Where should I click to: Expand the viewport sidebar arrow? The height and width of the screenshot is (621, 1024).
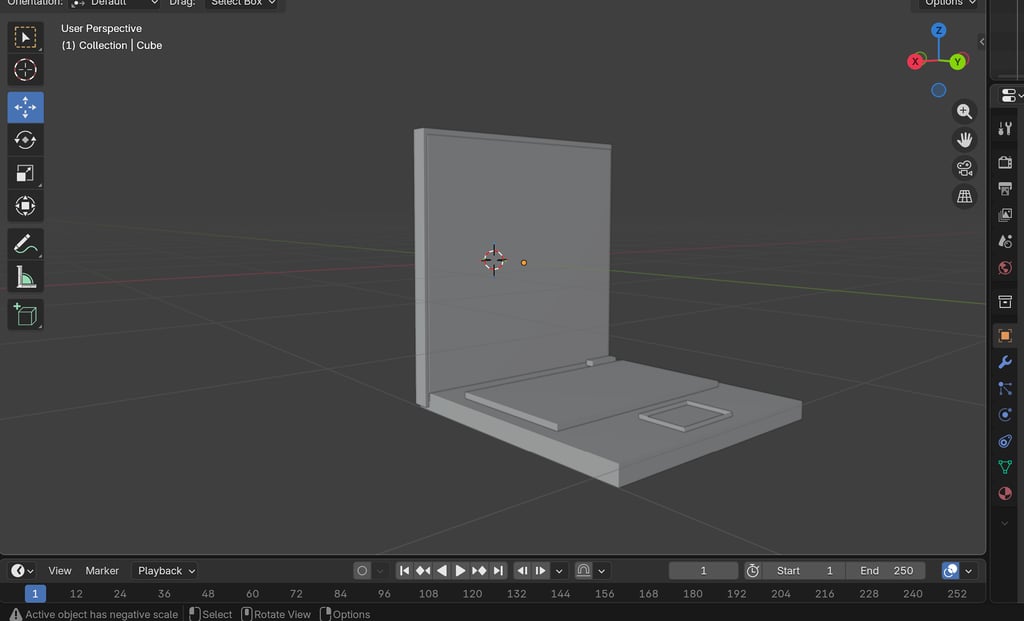pos(982,42)
